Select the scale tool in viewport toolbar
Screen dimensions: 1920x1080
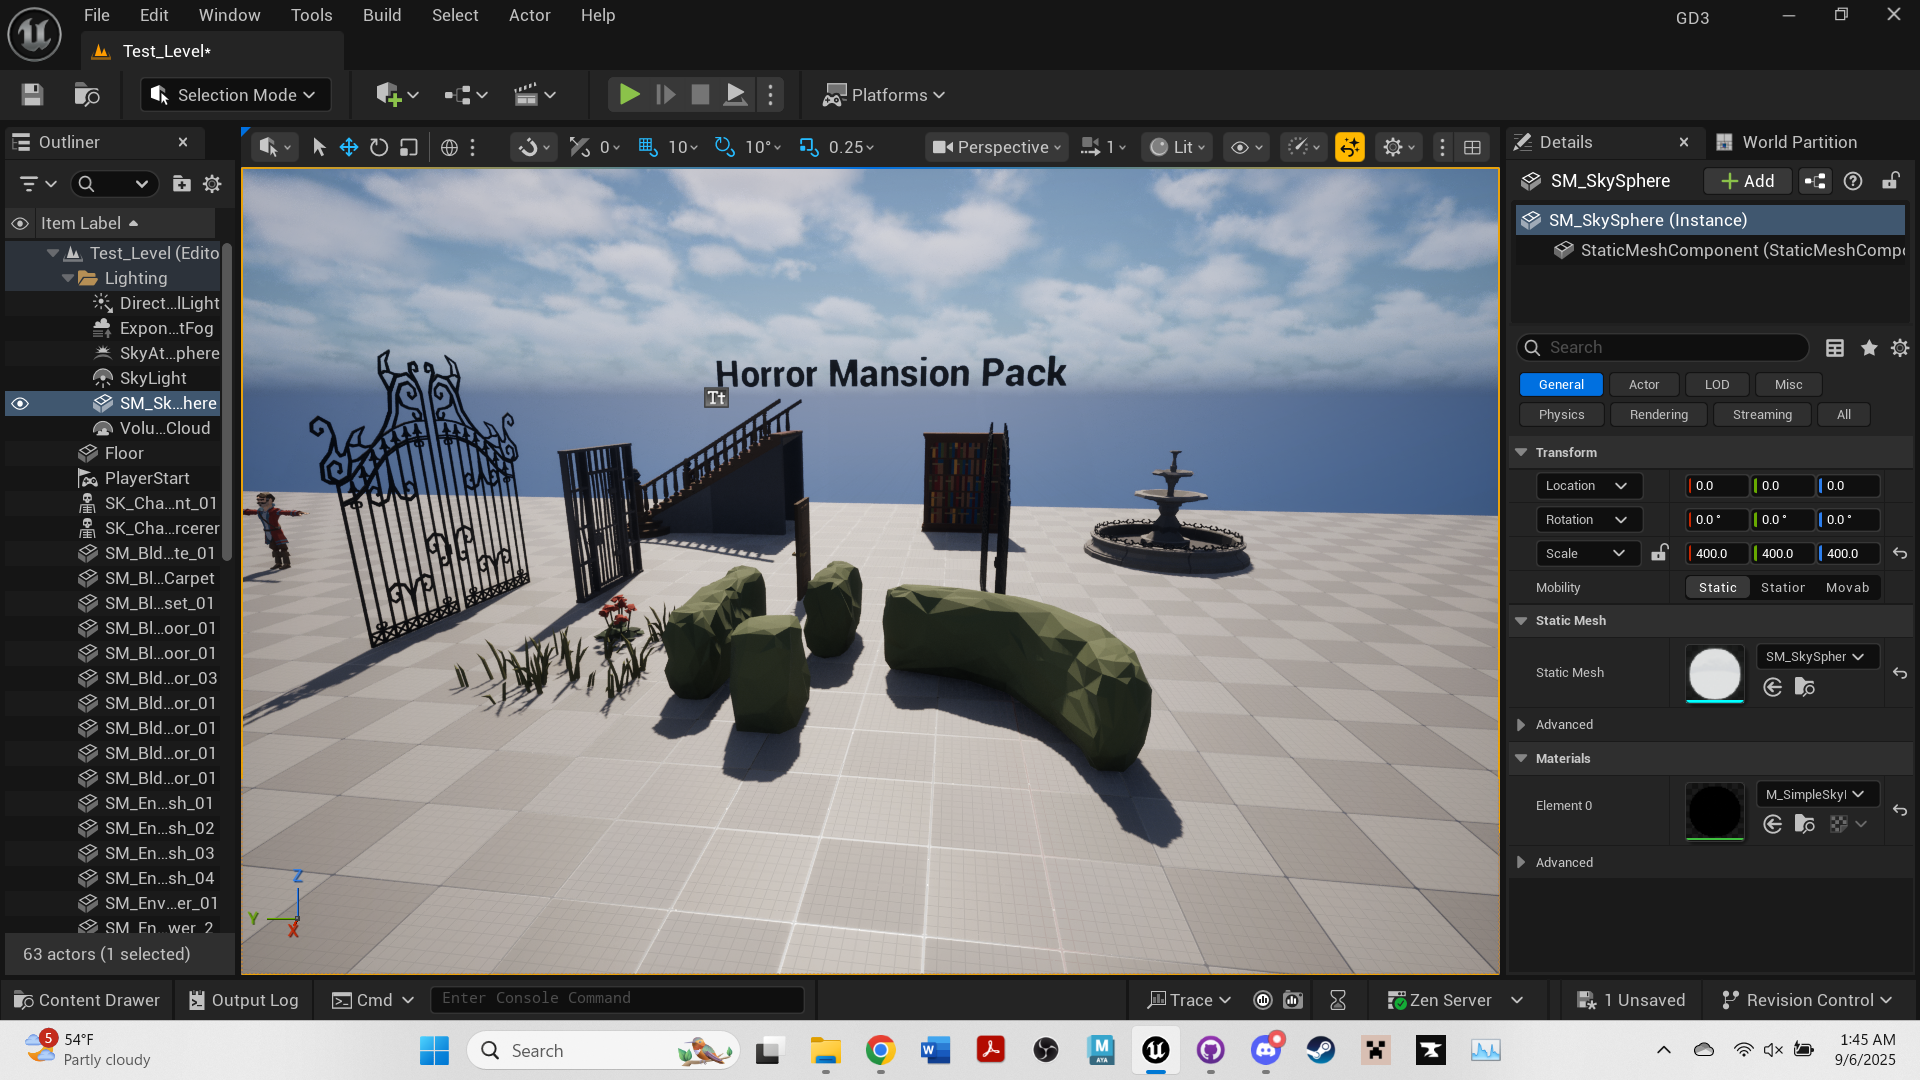(x=408, y=147)
